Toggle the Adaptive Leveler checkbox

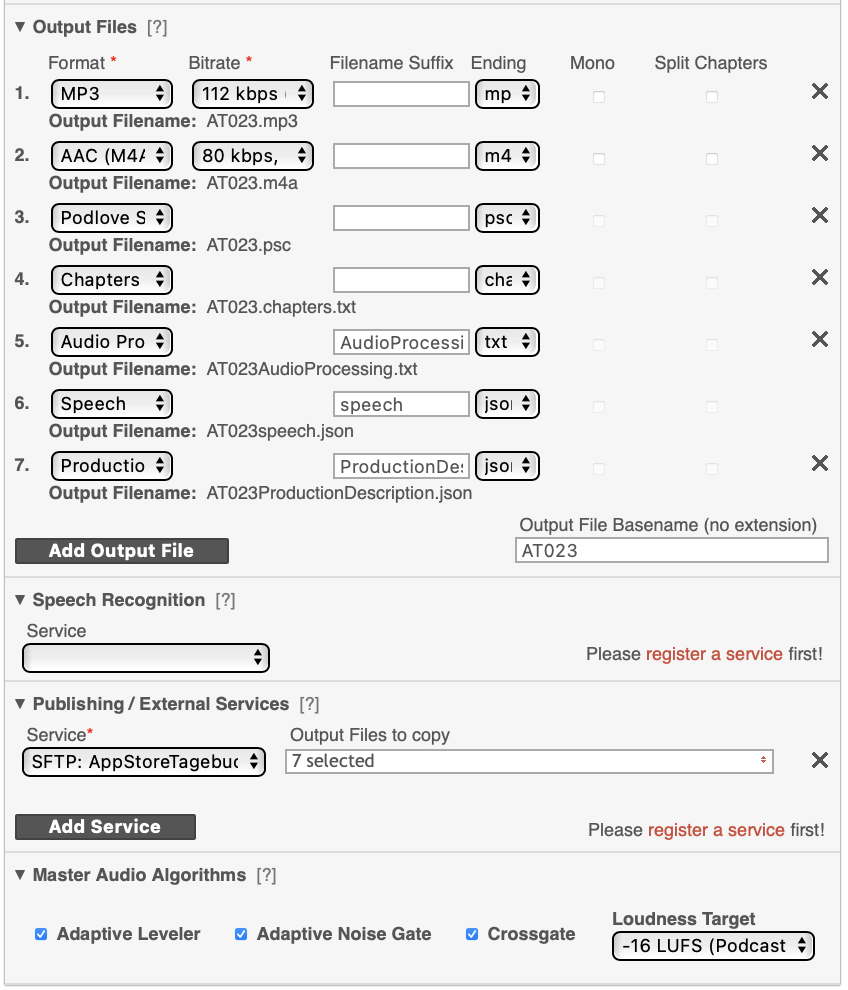(x=41, y=934)
